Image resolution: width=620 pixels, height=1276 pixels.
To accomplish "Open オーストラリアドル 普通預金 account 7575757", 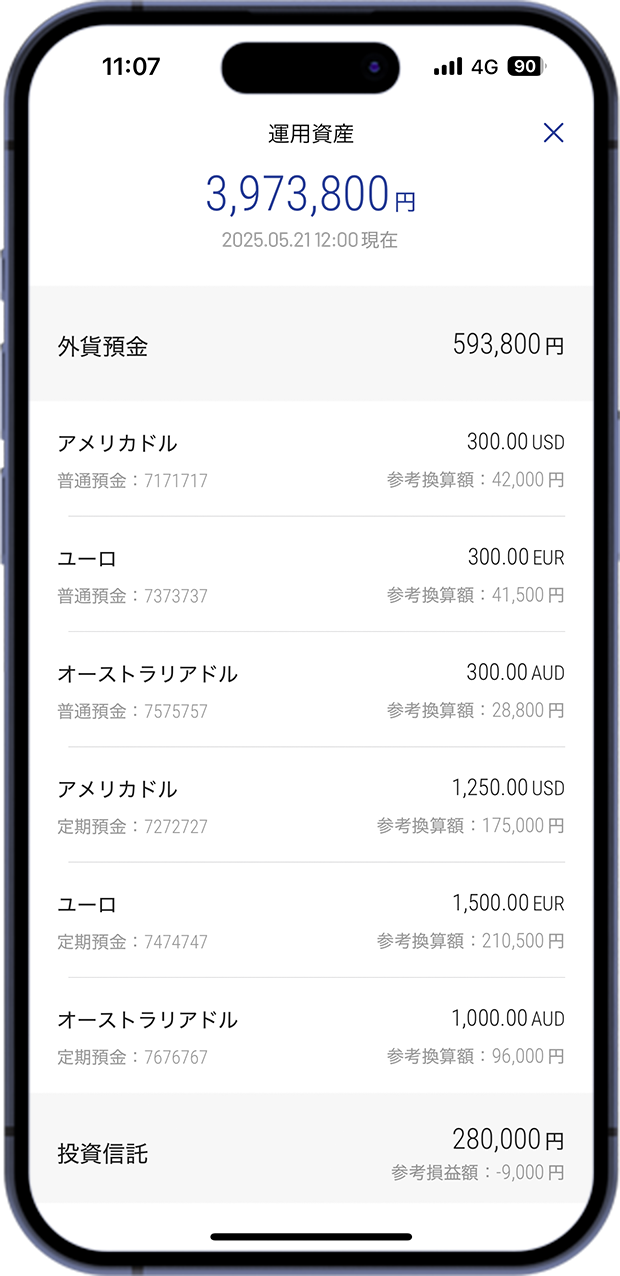I will click(x=310, y=691).
